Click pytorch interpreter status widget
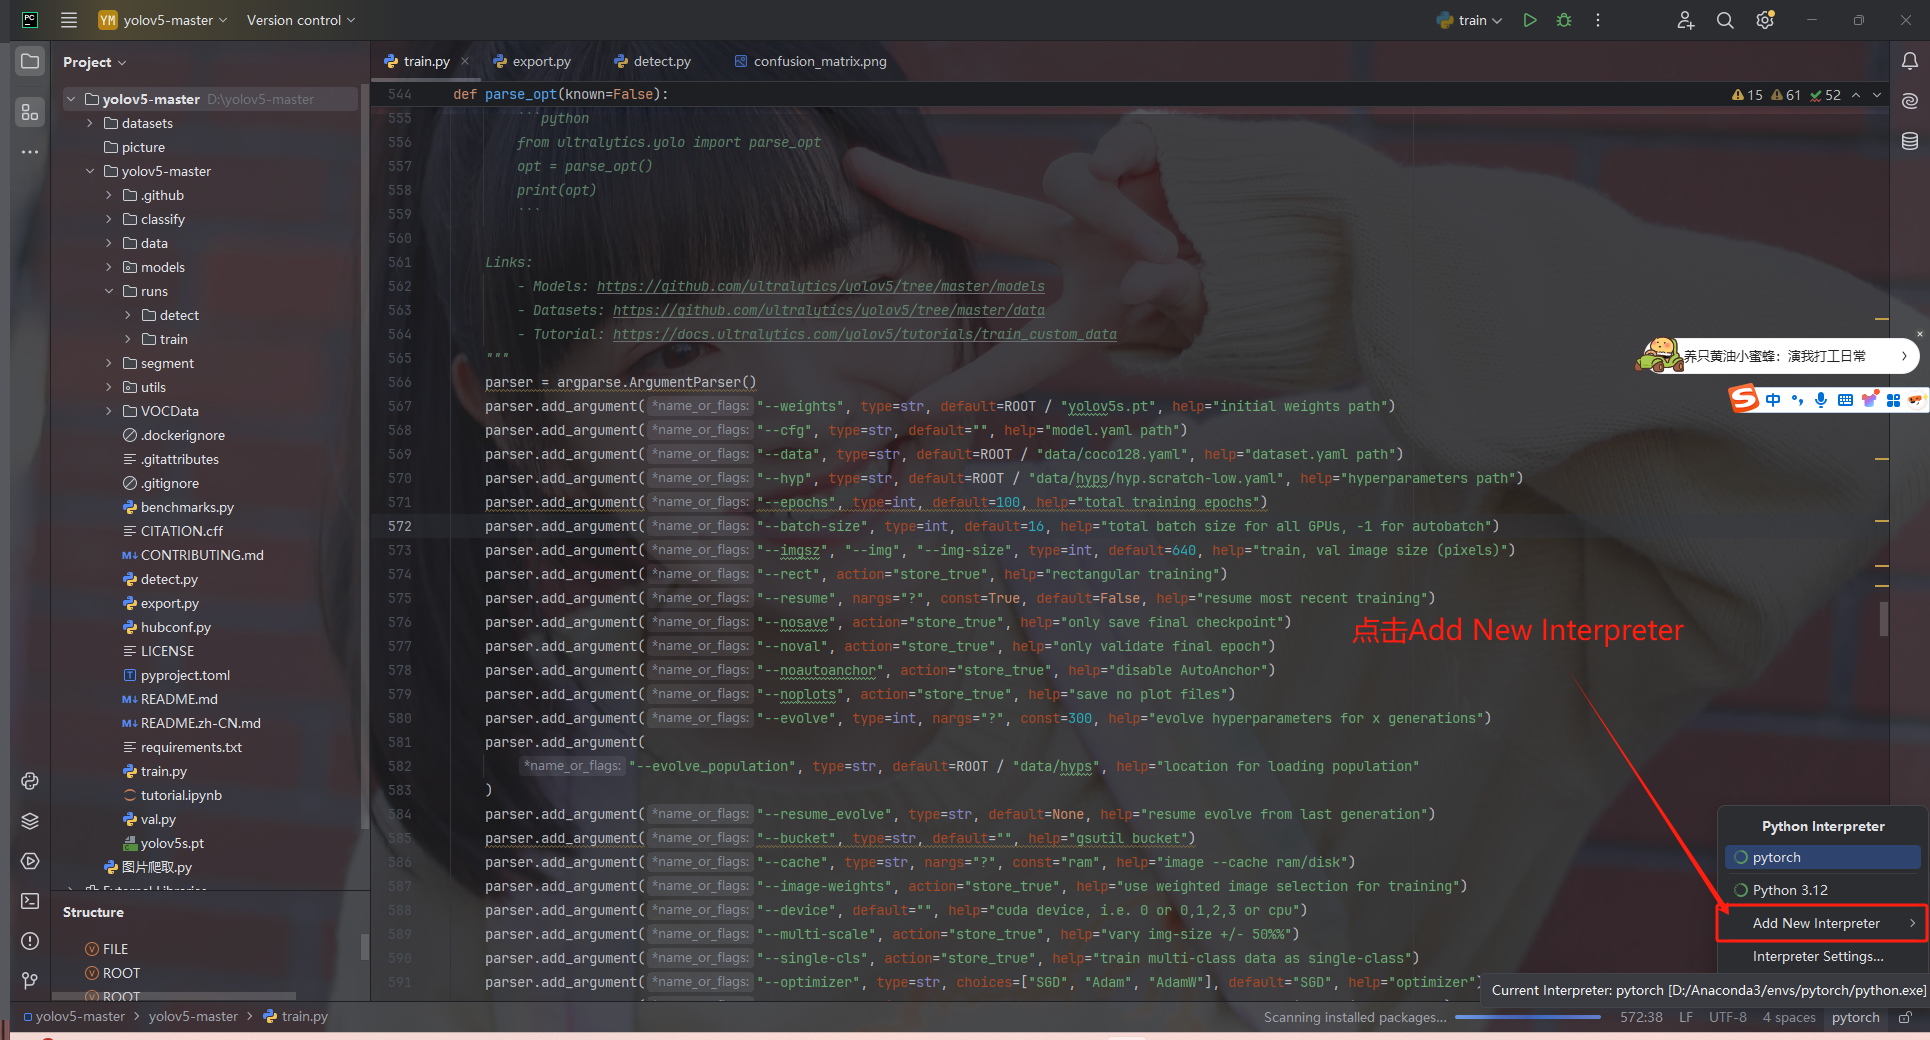The width and height of the screenshot is (1930, 1040). (x=1856, y=1017)
